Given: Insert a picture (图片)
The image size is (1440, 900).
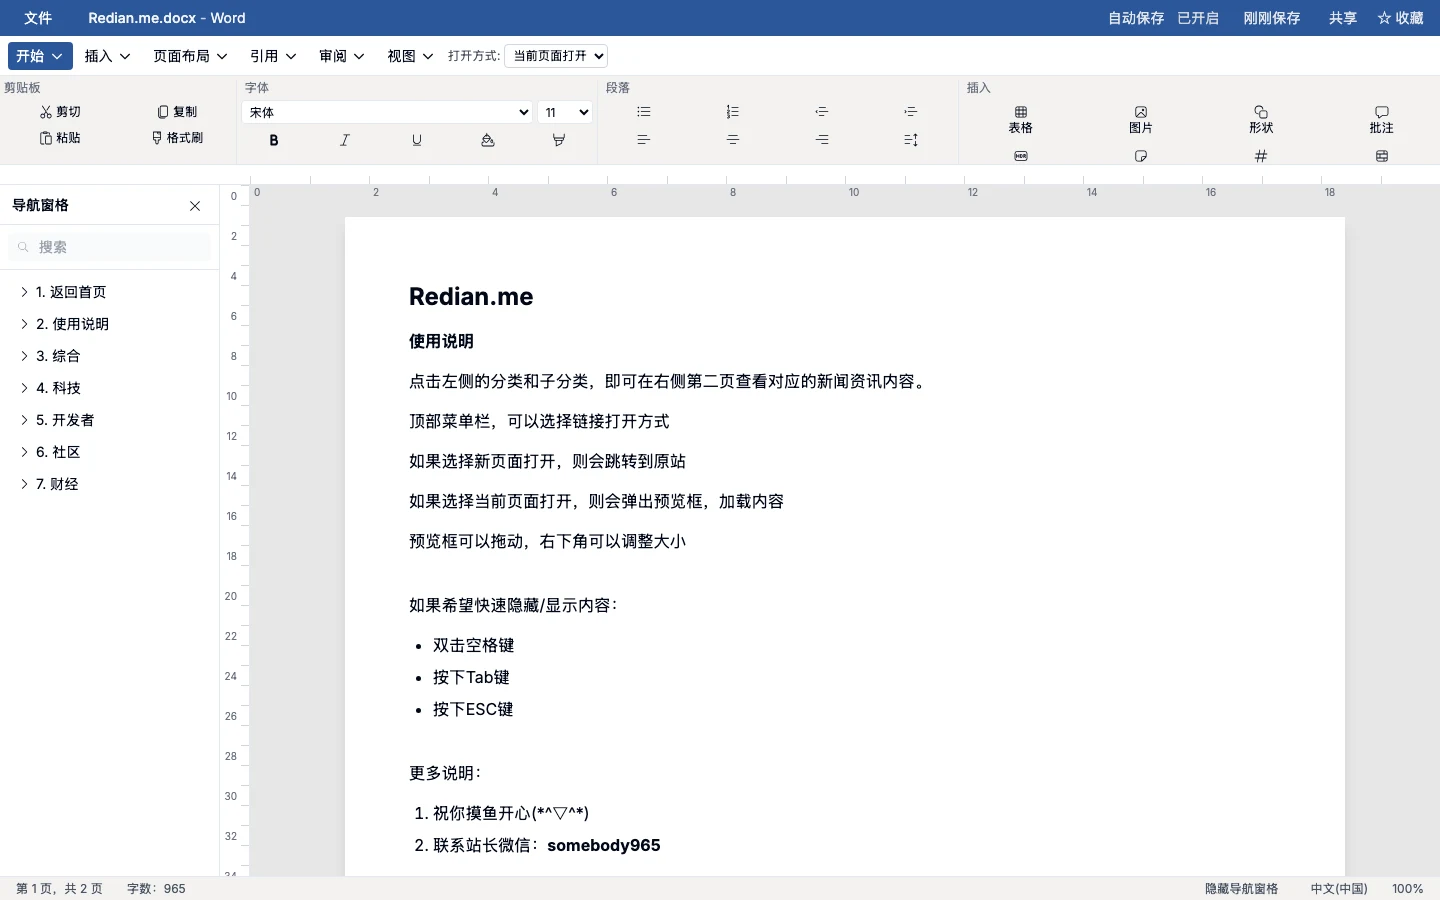Looking at the screenshot, I should pyautogui.click(x=1141, y=119).
